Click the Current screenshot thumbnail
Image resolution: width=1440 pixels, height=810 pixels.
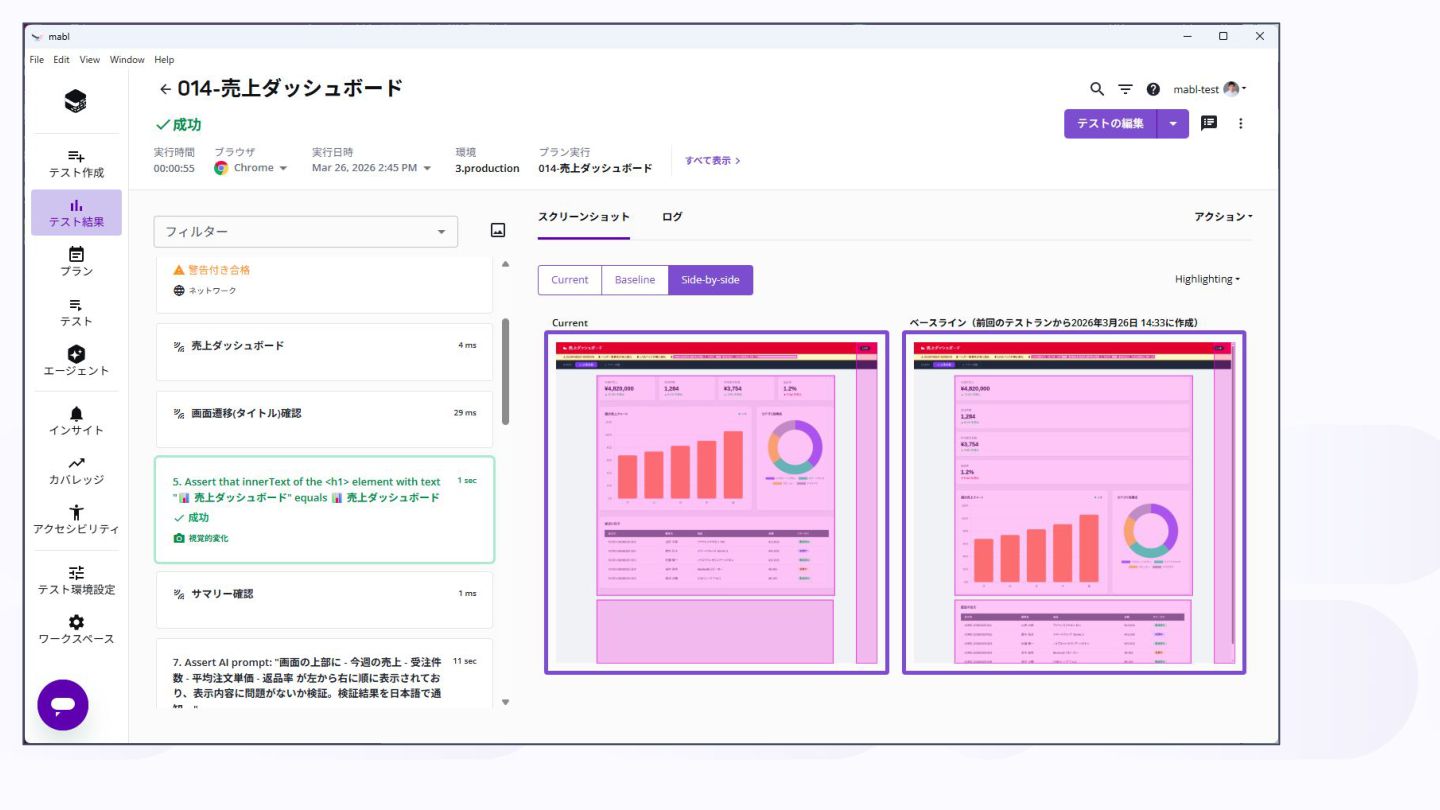716,502
